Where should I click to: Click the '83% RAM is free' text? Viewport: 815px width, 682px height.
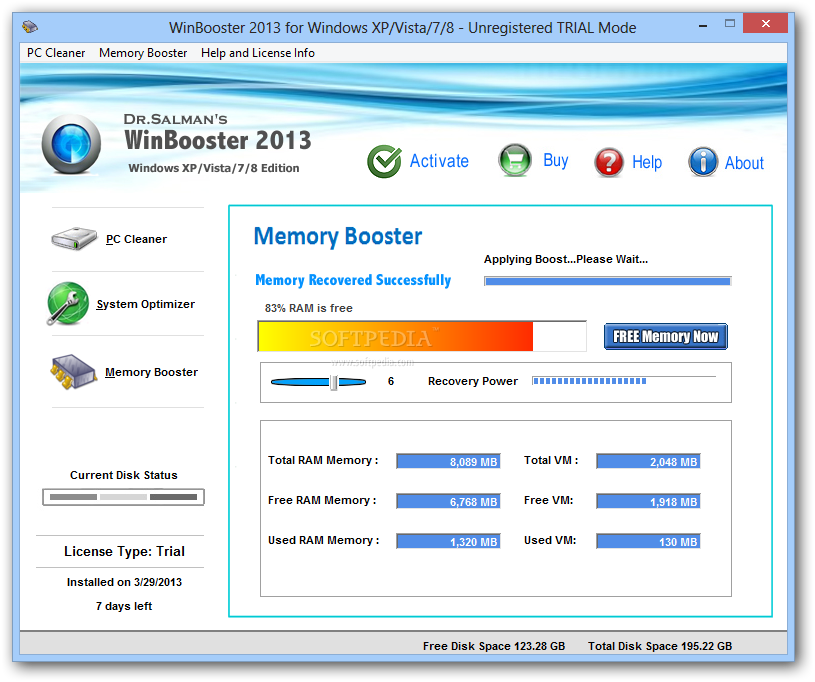point(309,308)
